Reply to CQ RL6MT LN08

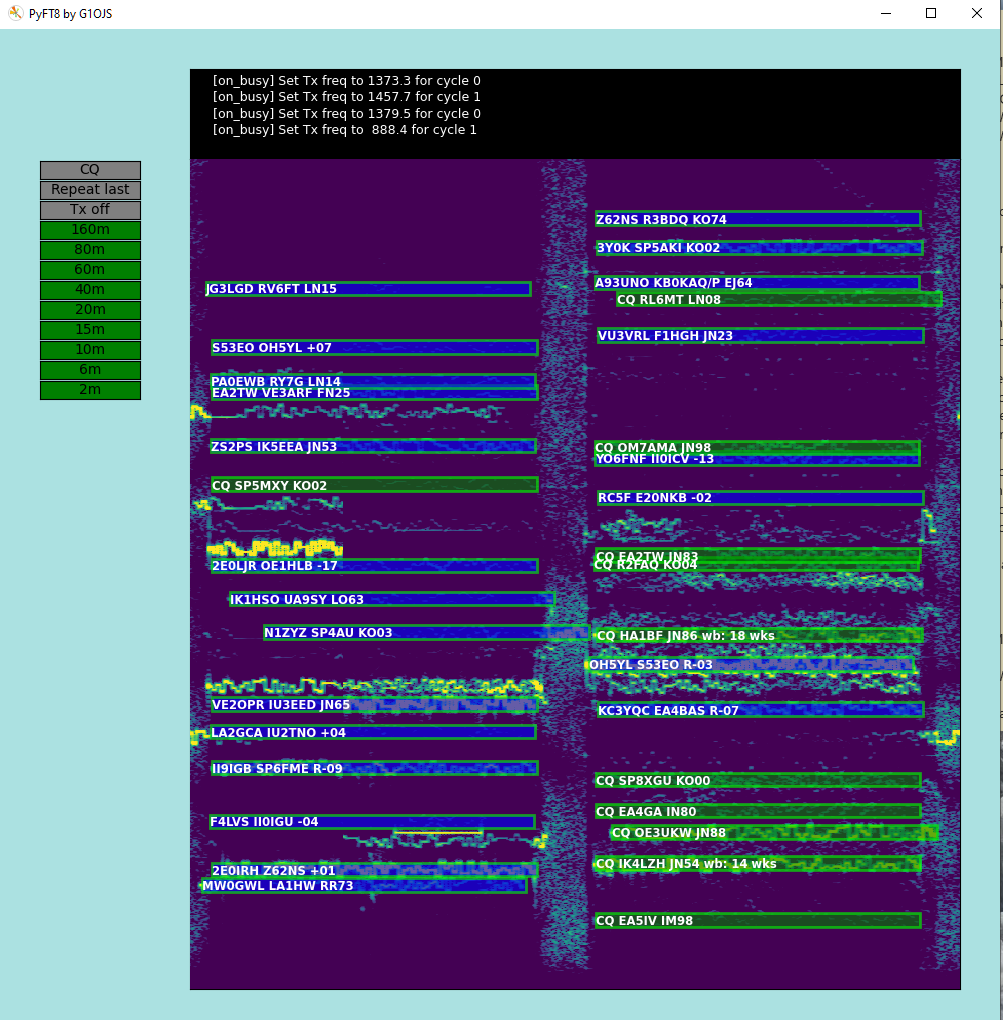779,300
